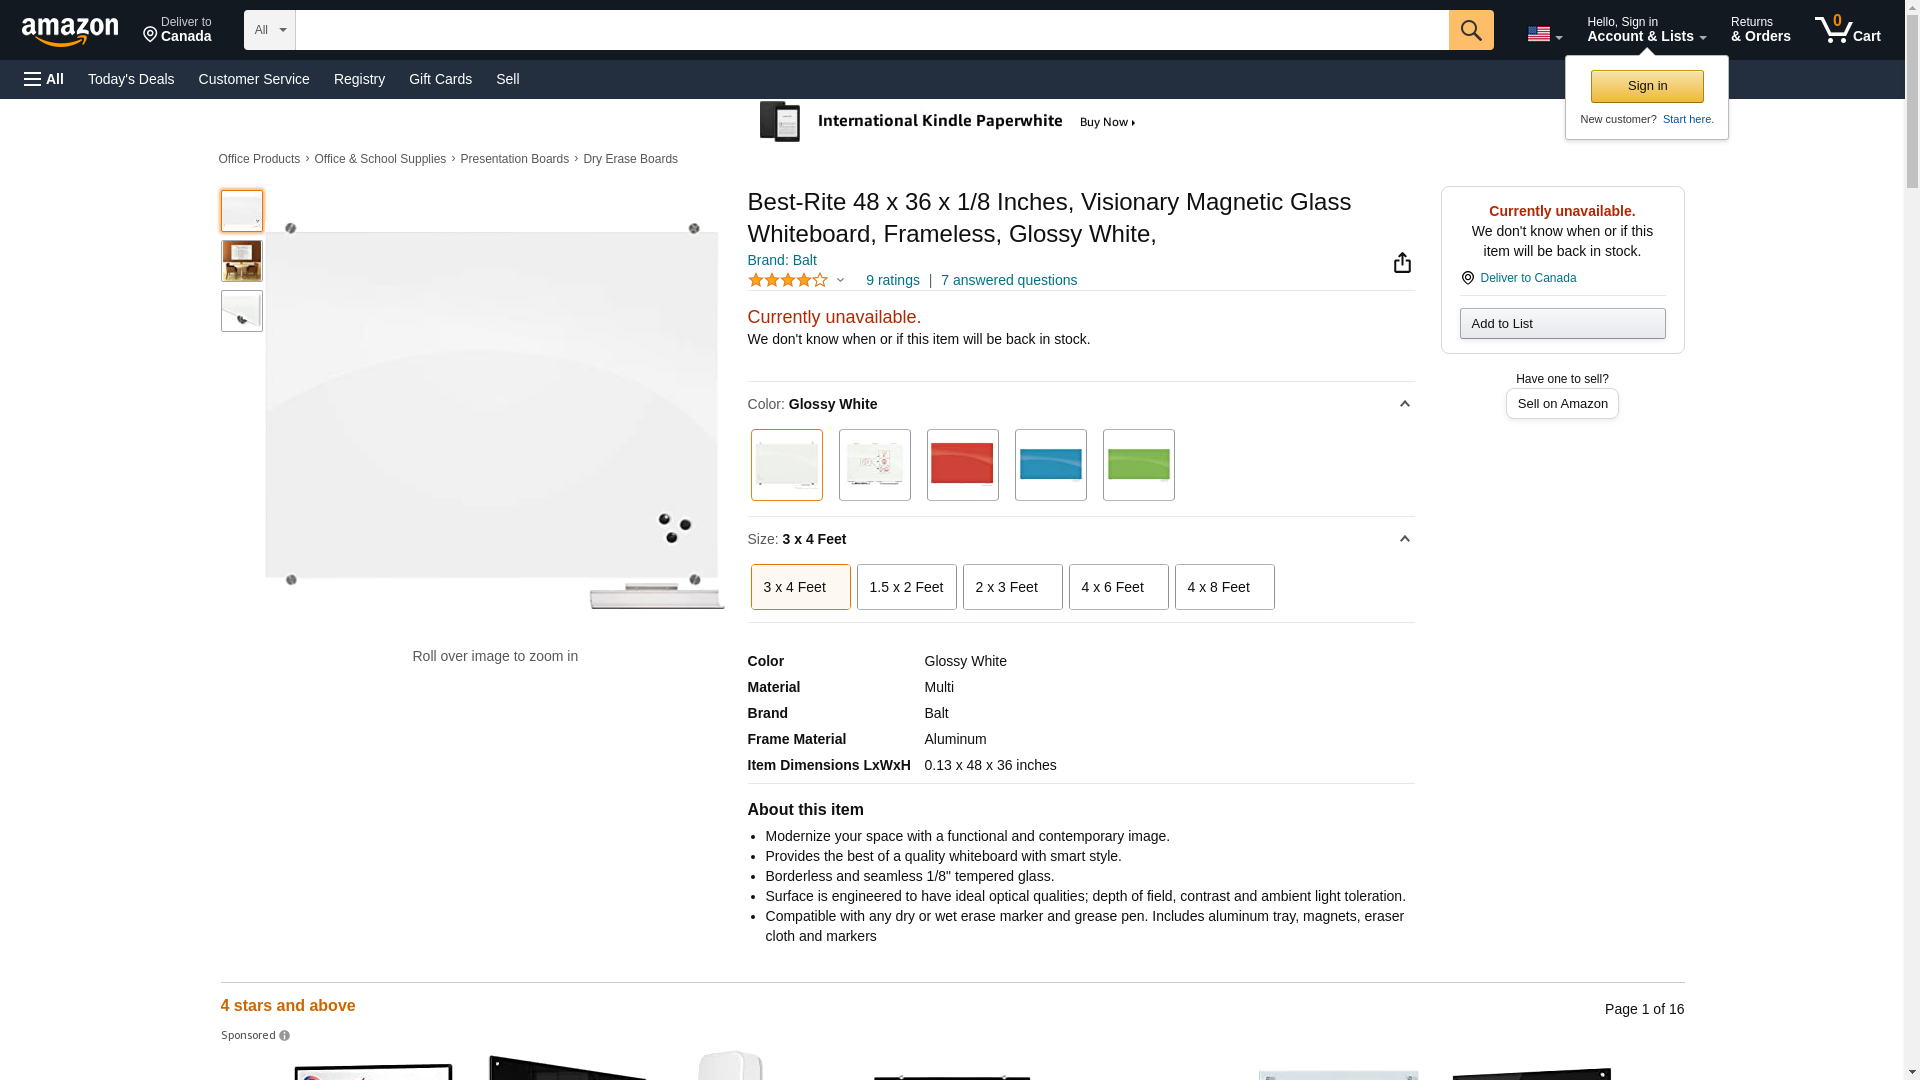Choose the red color swatch
Viewport: 1920px width, 1080px height.
pyautogui.click(x=962, y=465)
